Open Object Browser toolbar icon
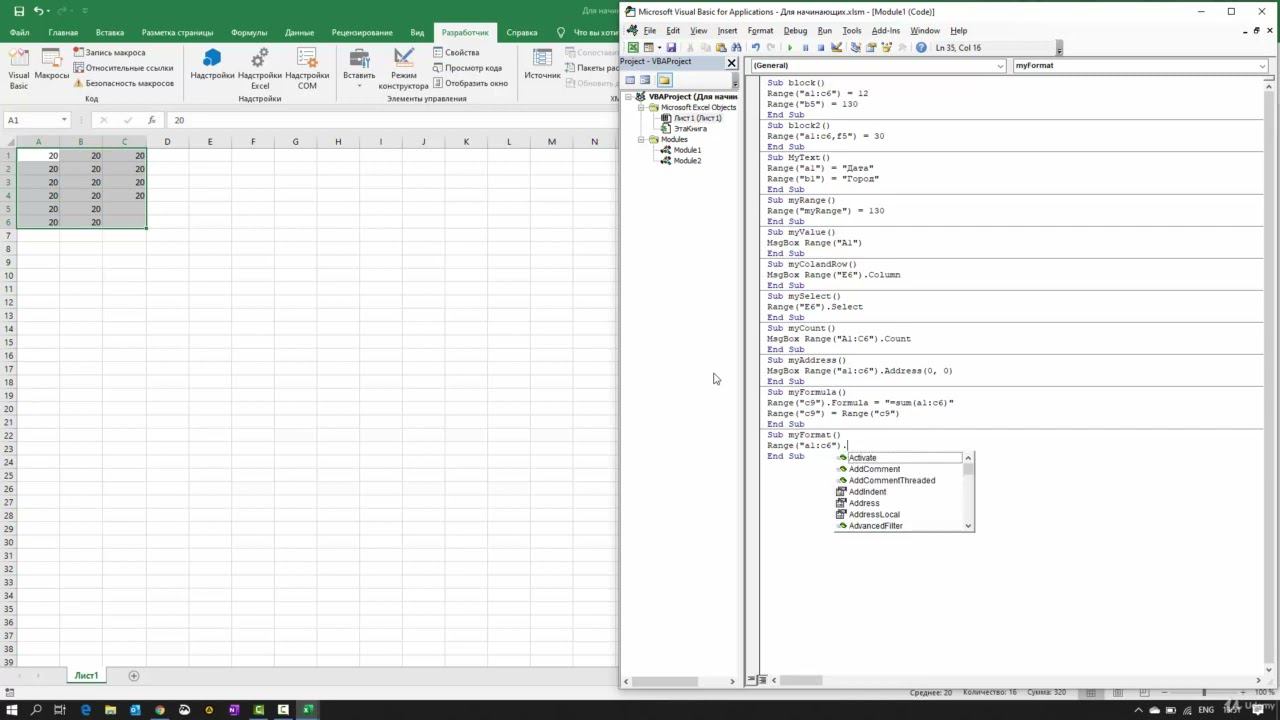 click(x=887, y=48)
